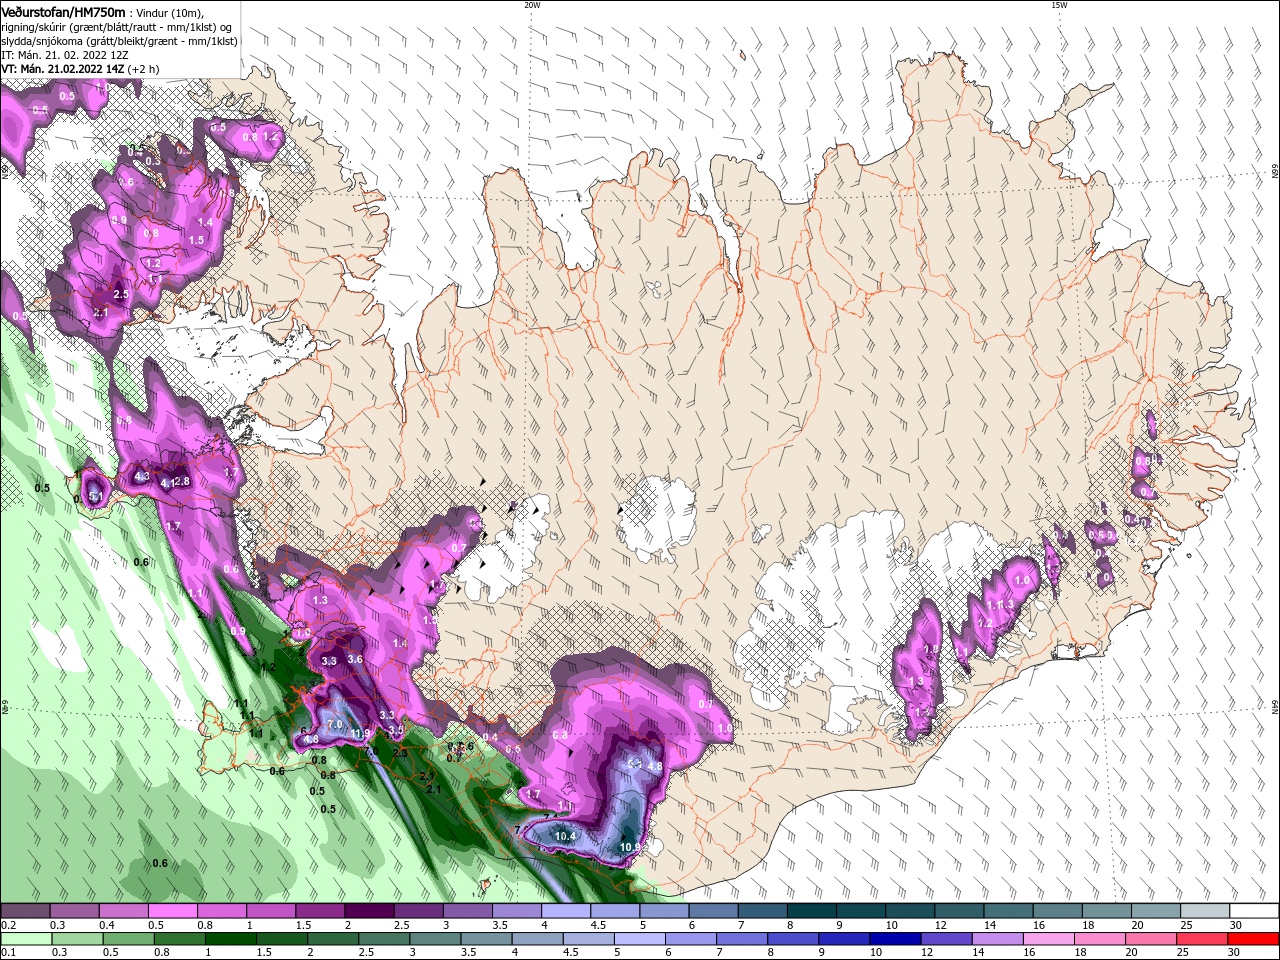Viewport: 1280px width, 960px height.
Task: Click the 0.1 tick label on the lower legend
Action: (8, 953)
